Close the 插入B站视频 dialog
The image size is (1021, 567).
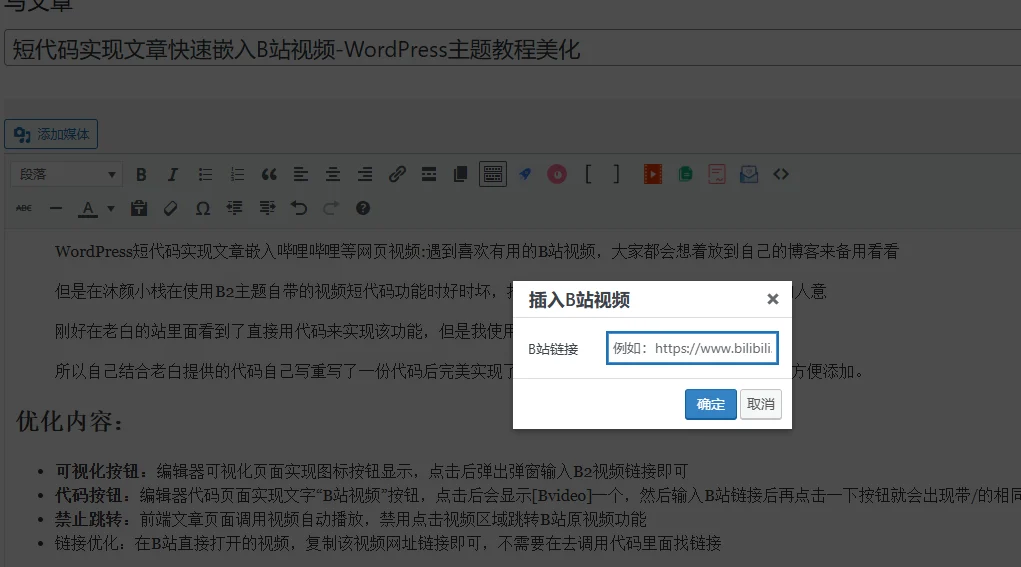pos(772,299)
